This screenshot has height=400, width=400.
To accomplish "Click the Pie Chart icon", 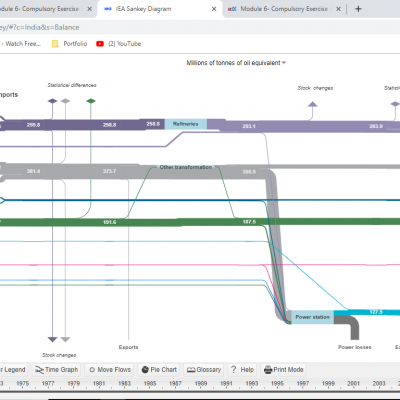I will point(145,370).
